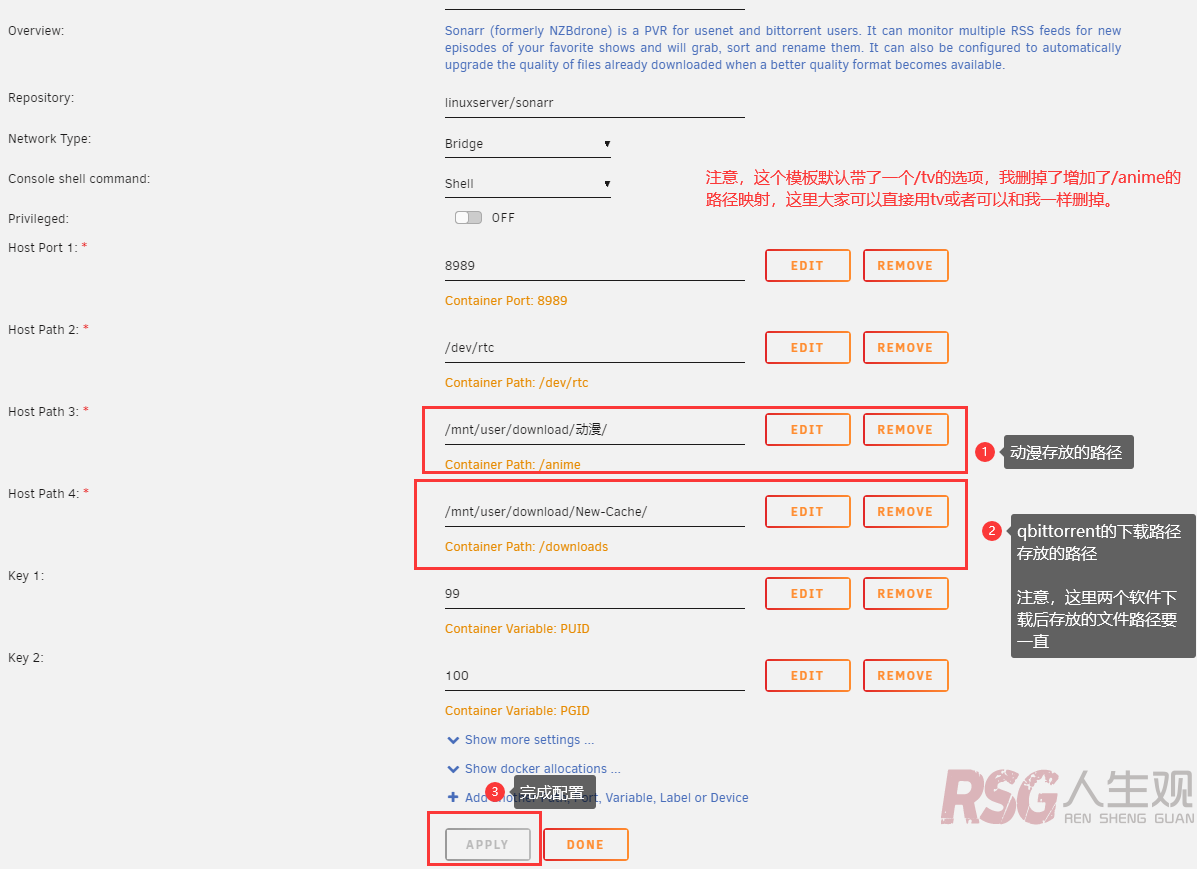This screenshot has width=1197, height=869.
Task: Click Container Variable: PGID text
Action: click(x=517, y=711)
